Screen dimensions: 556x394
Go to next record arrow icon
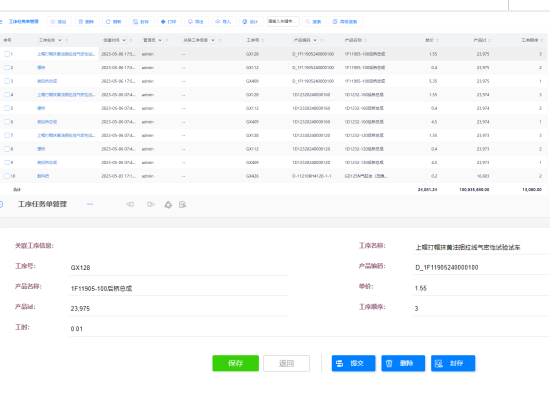click(151, 204)
